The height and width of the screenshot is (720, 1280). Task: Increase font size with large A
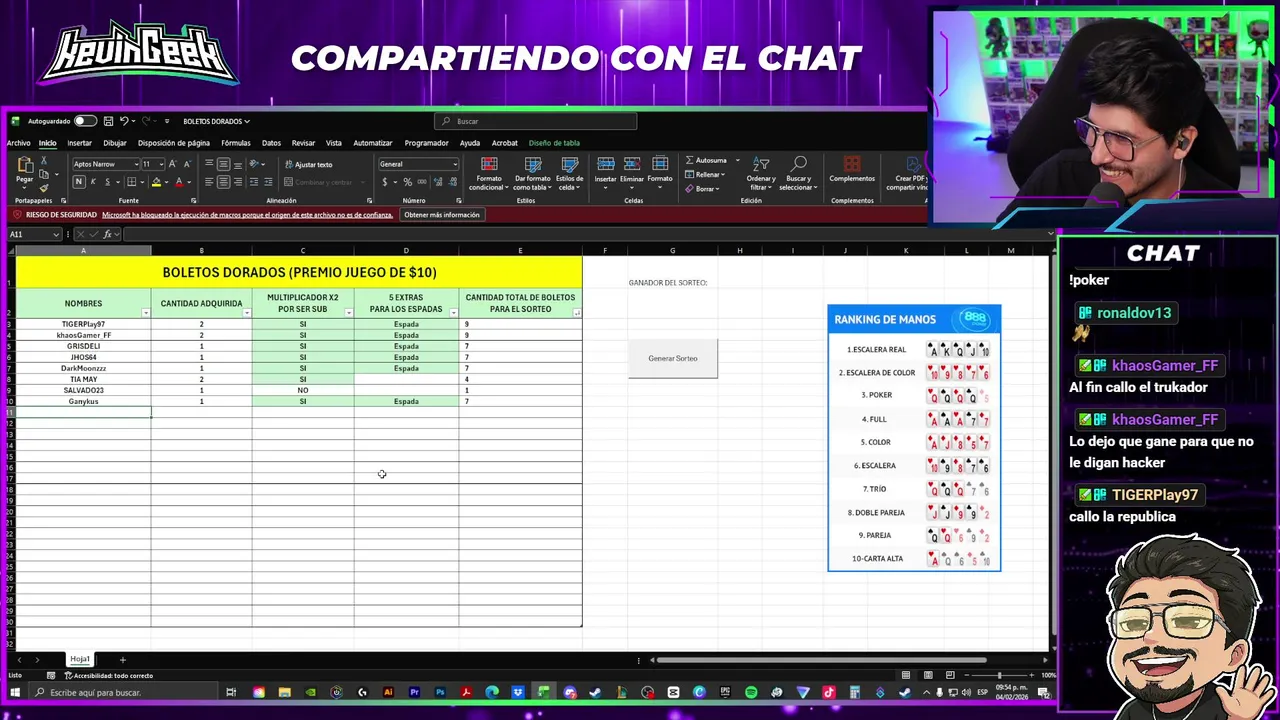[x=172, y=164]
